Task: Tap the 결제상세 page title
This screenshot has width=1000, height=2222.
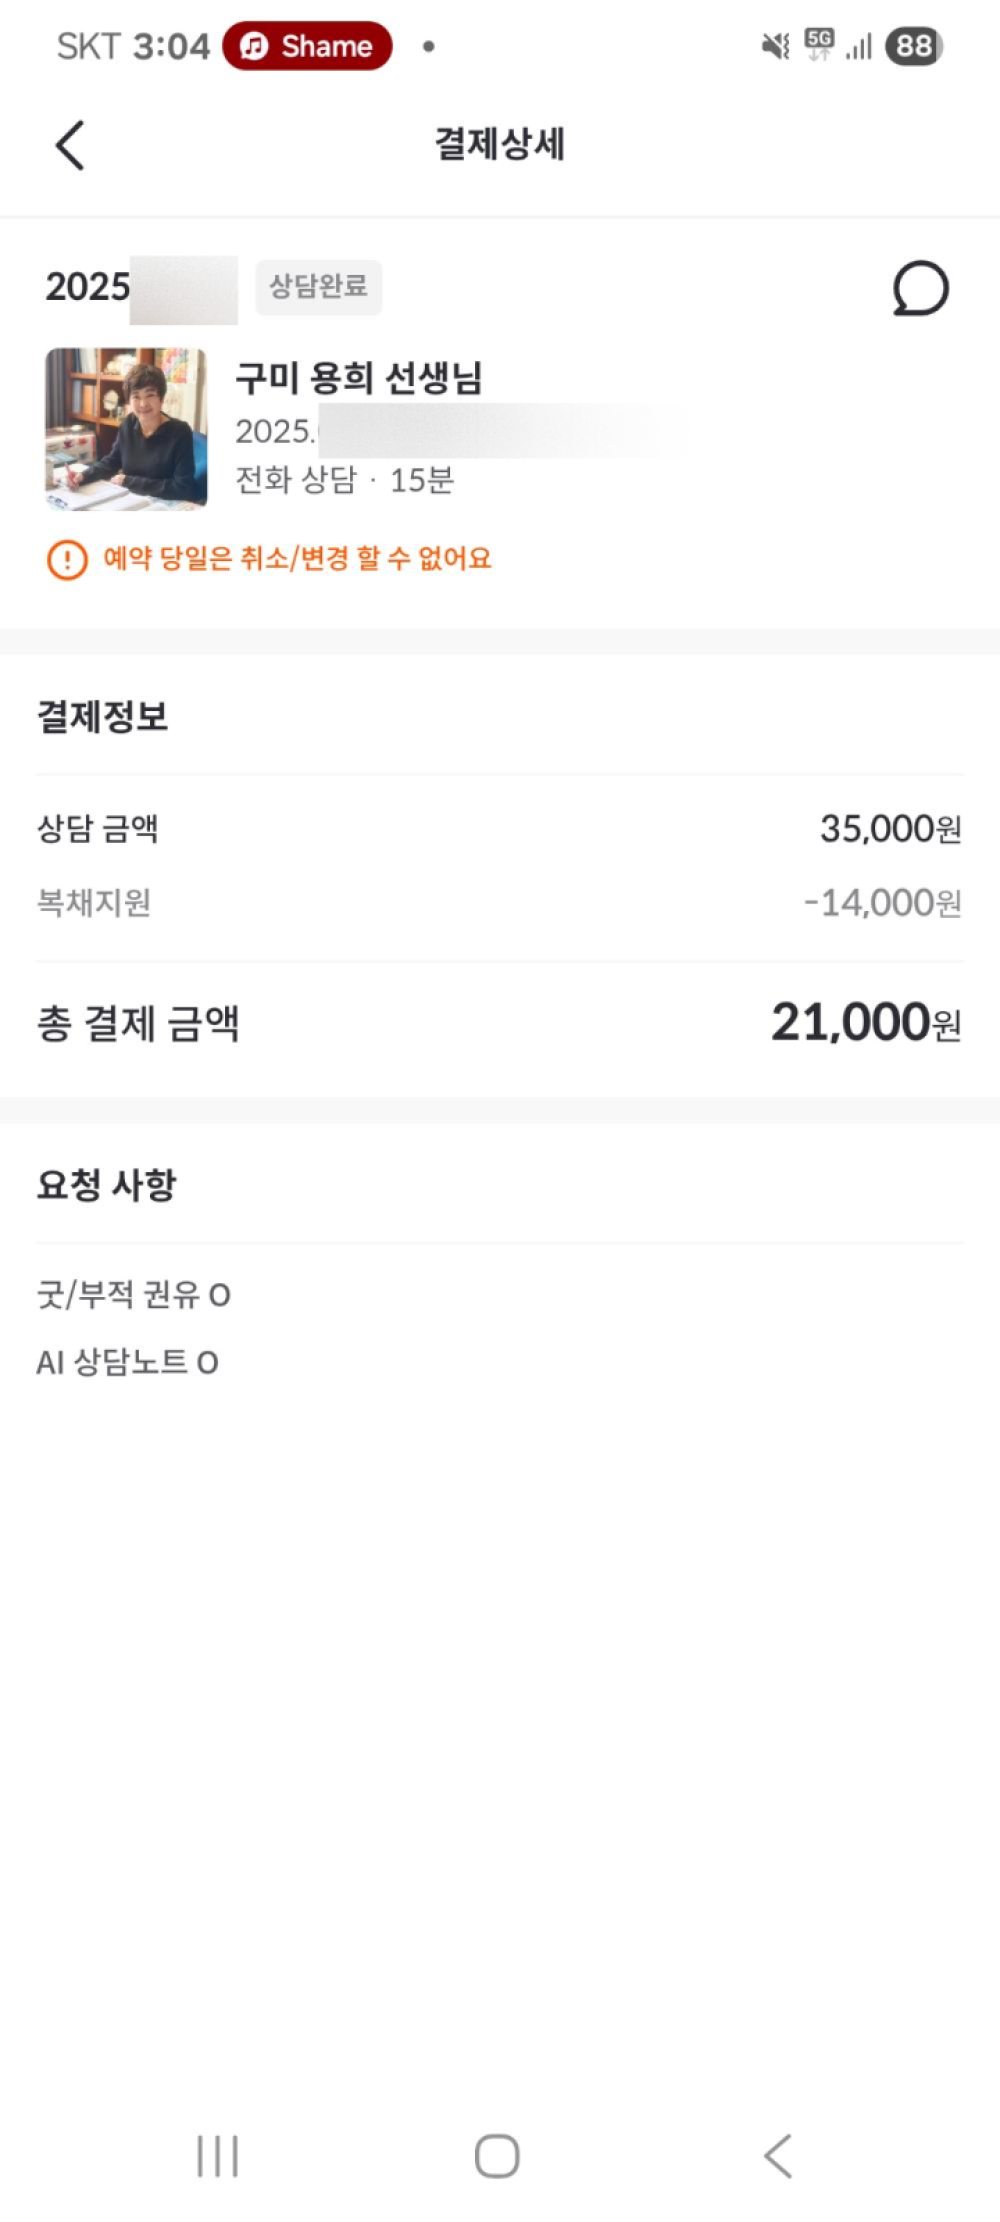Action: [499, 144]
